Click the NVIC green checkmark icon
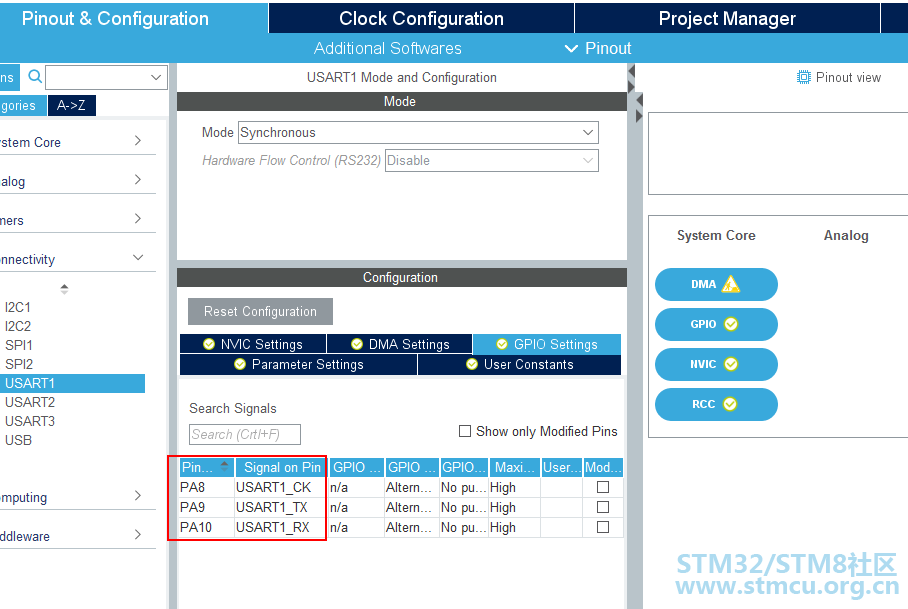908x609 pixels. [x=731, y=364]
